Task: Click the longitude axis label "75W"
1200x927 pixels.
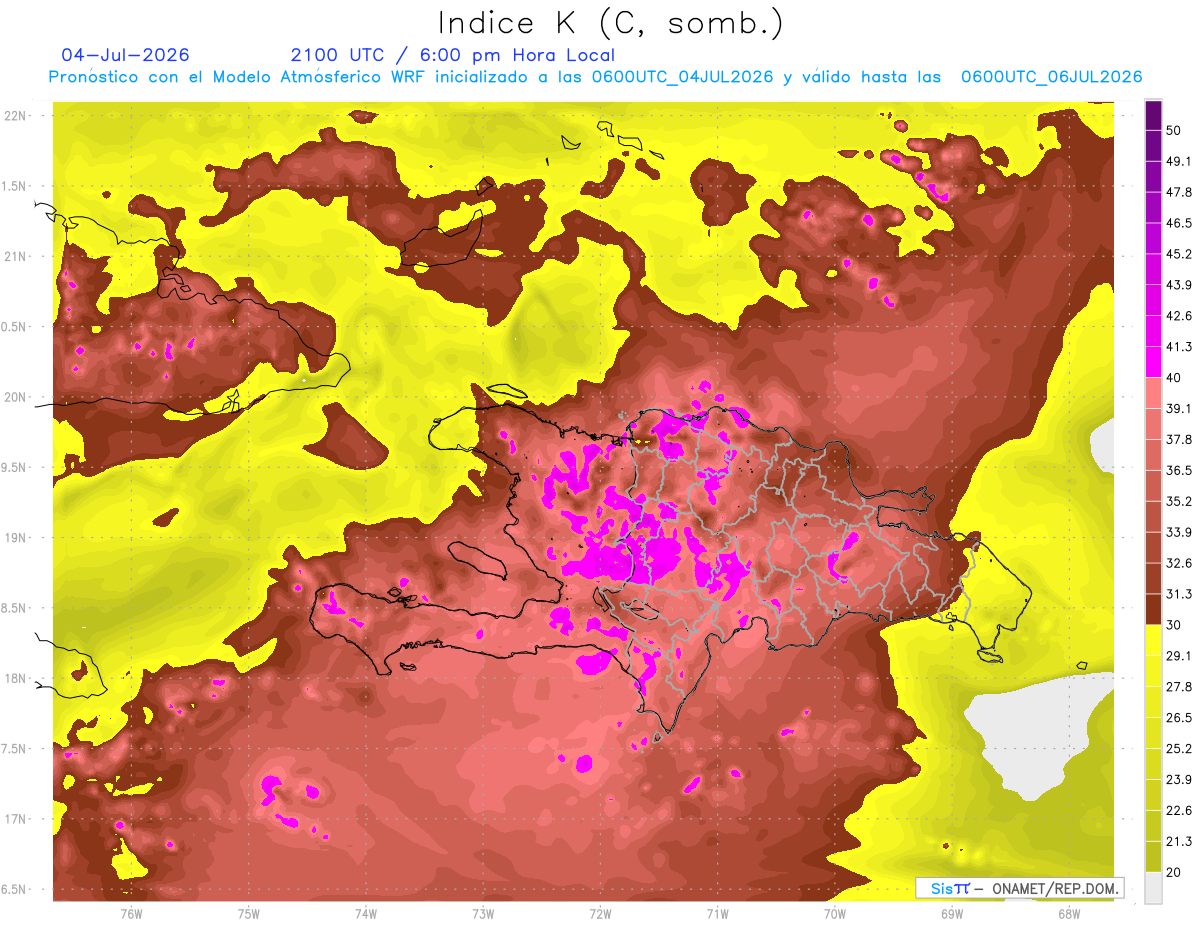Action: tap(249, 913)
